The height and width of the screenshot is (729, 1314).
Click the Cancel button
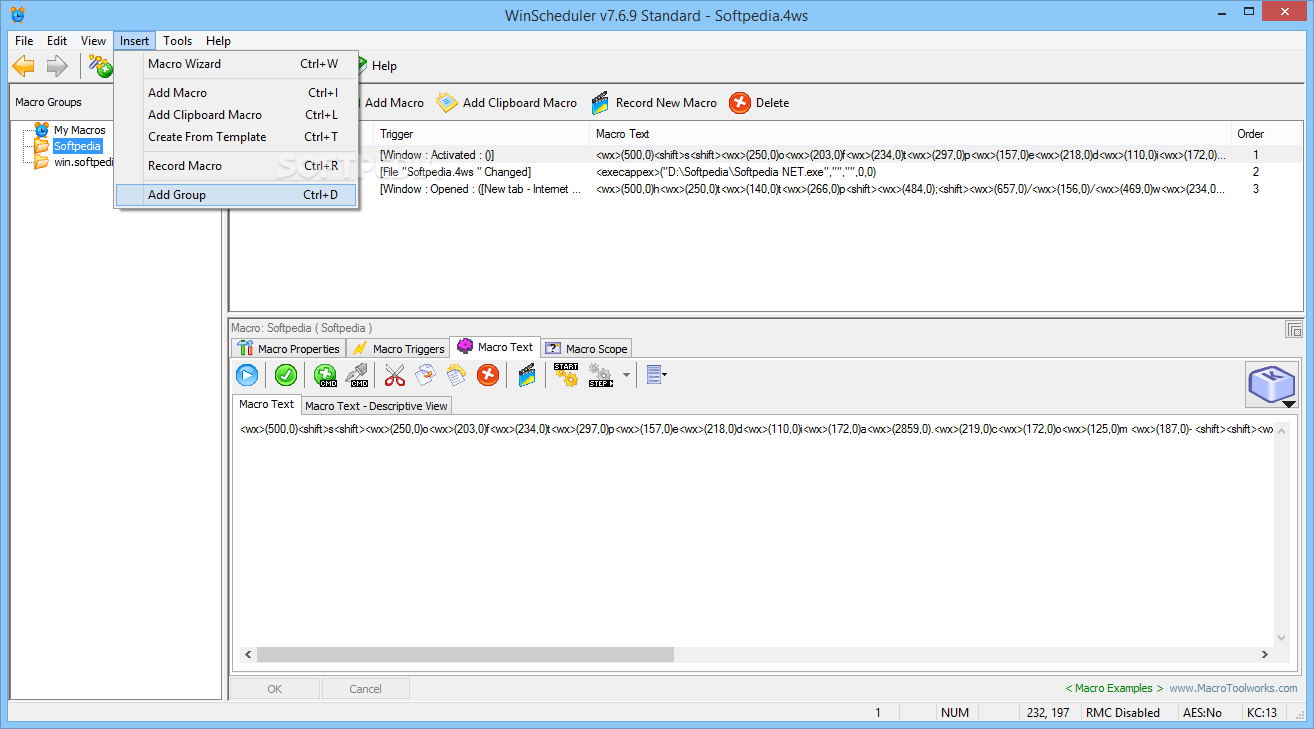[365, 688]
